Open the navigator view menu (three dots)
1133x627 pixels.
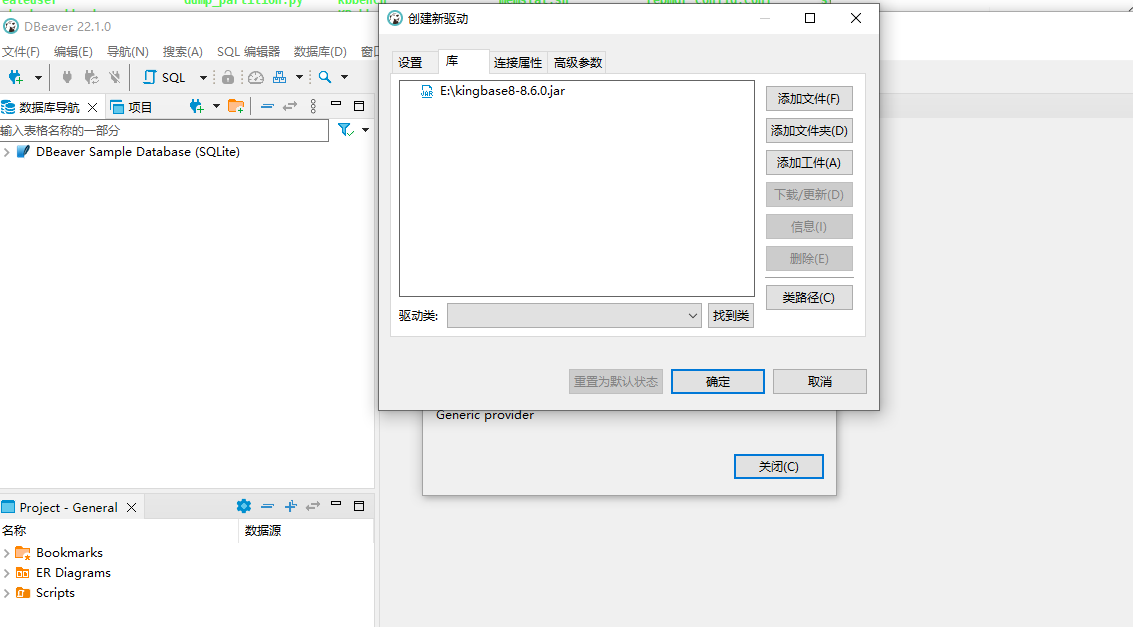pyautogui.click(x=313, y=107)
